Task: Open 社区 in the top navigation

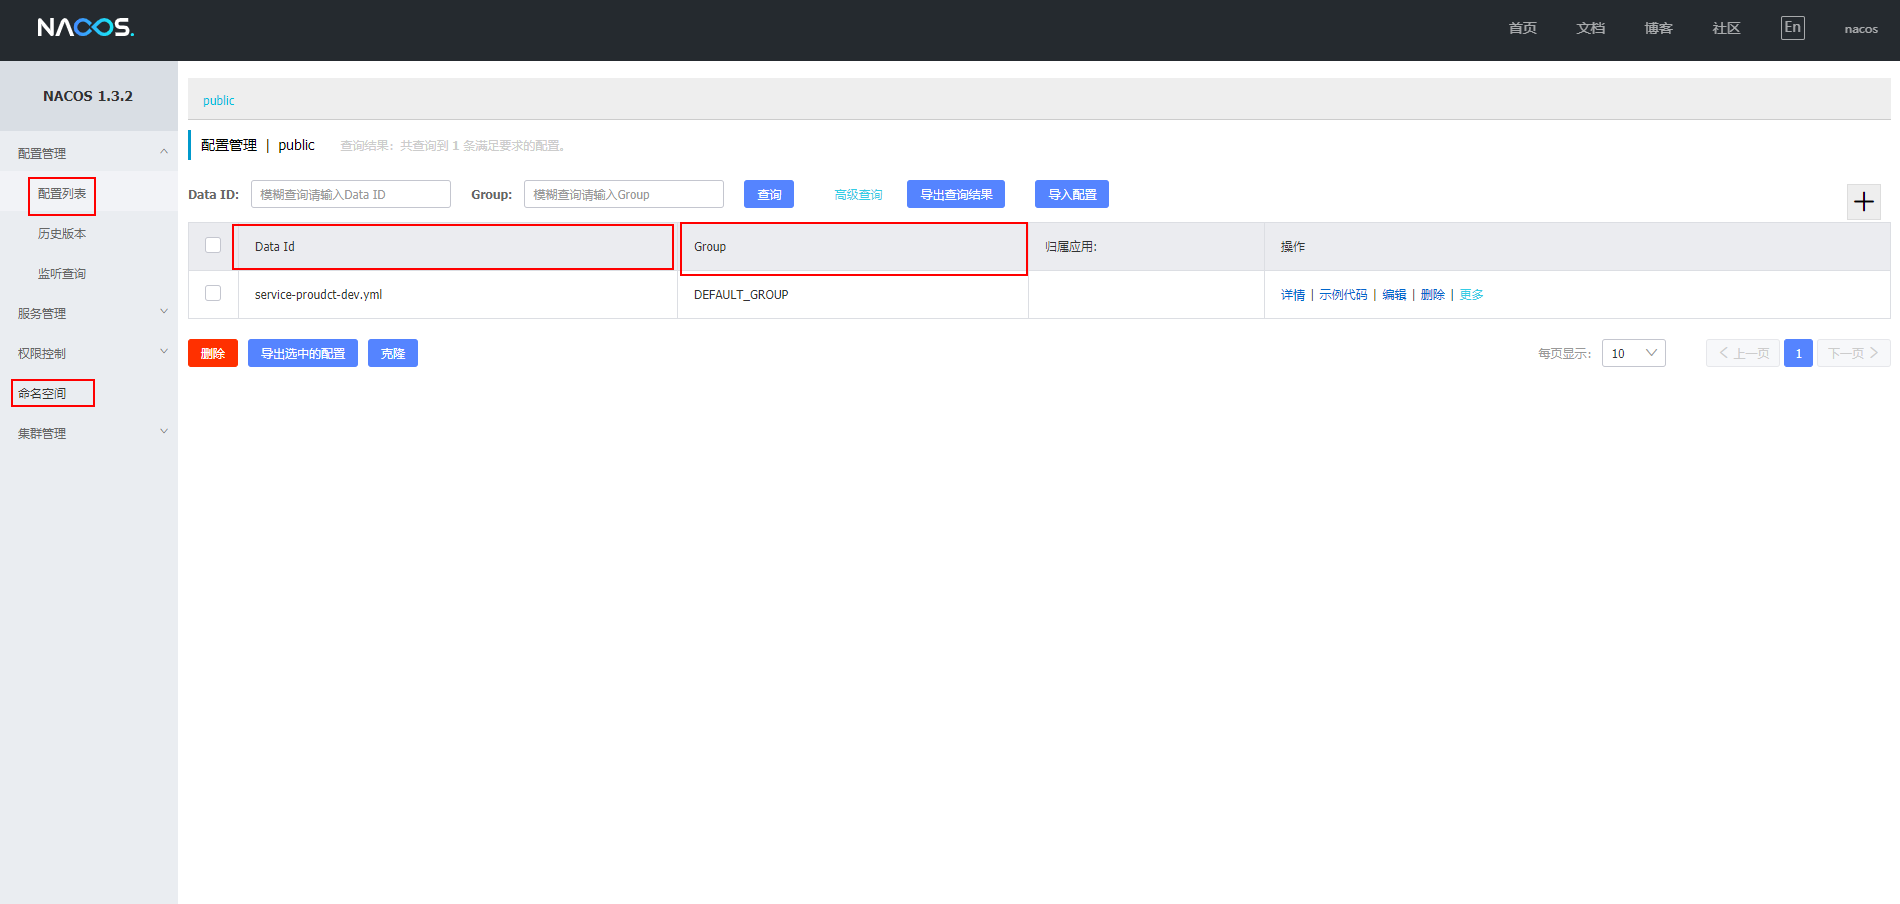Action: [1726, 28]
